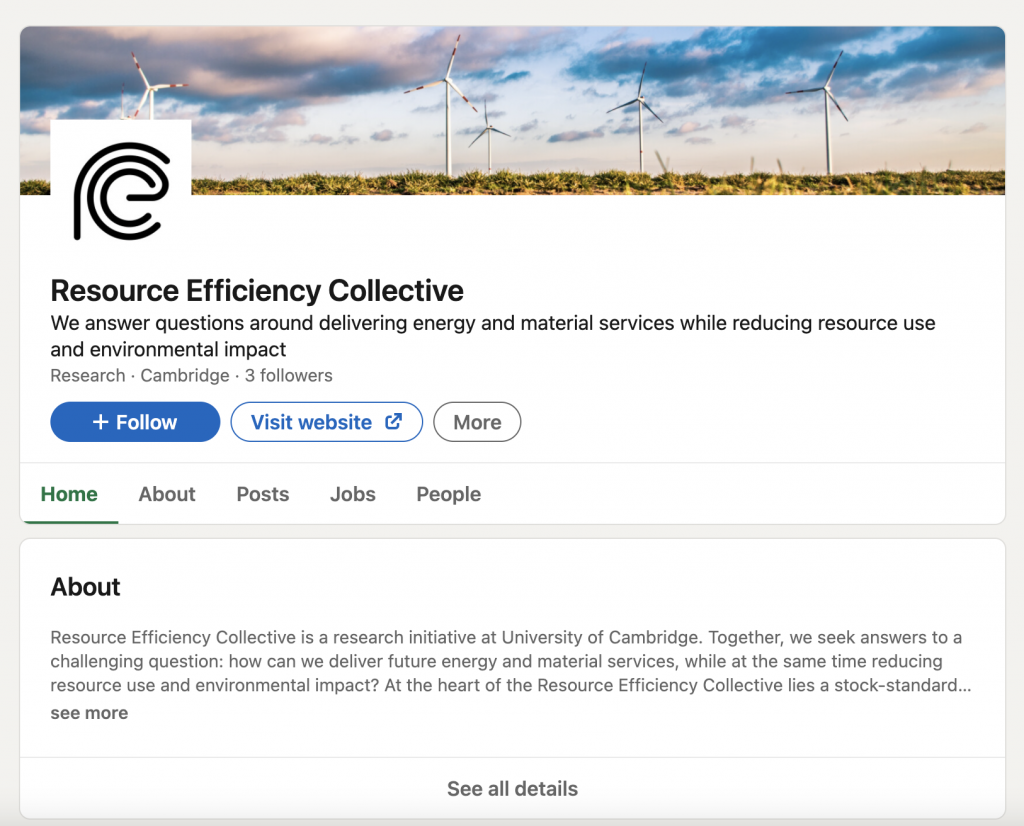This screenshot has width=1024, height=826.
Task: Expand the About text with see more
Action: [x=89, y=713]
